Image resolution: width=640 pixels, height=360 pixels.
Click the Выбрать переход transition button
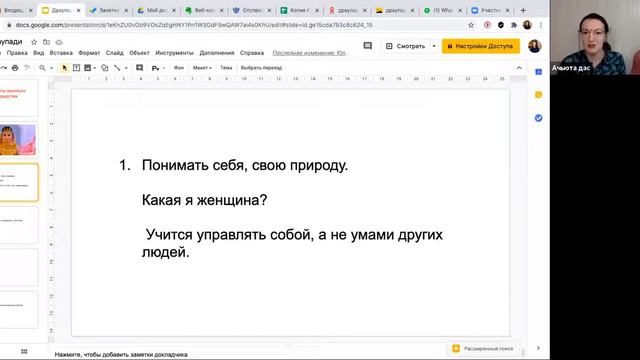pyautogui.click(x=261, y=68)
